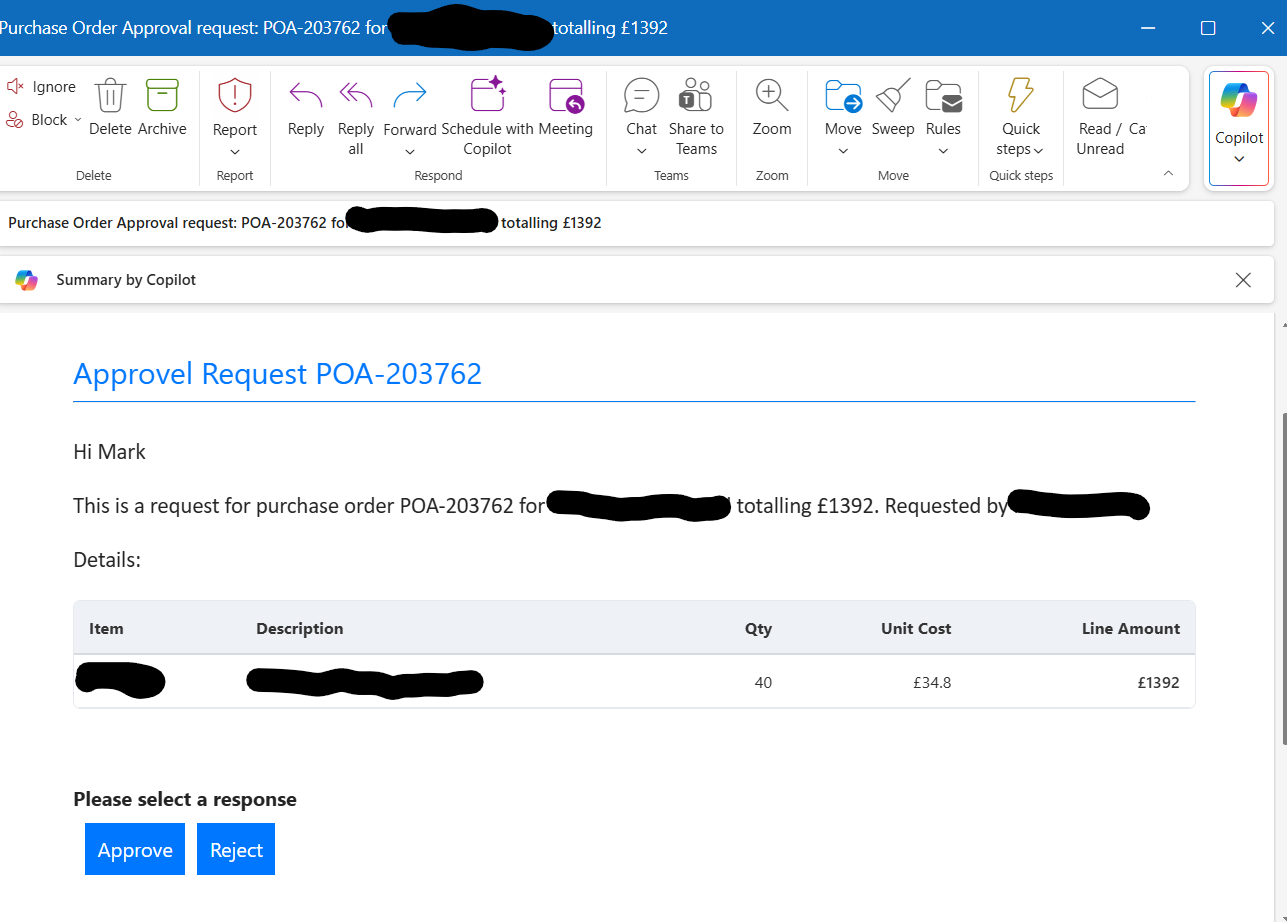
Task: Collapse the ribbon with the caret
Action: tap(1168, 173)
